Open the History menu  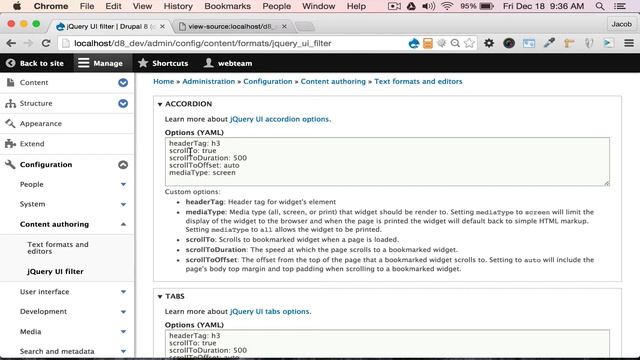(x=178, y=6)
